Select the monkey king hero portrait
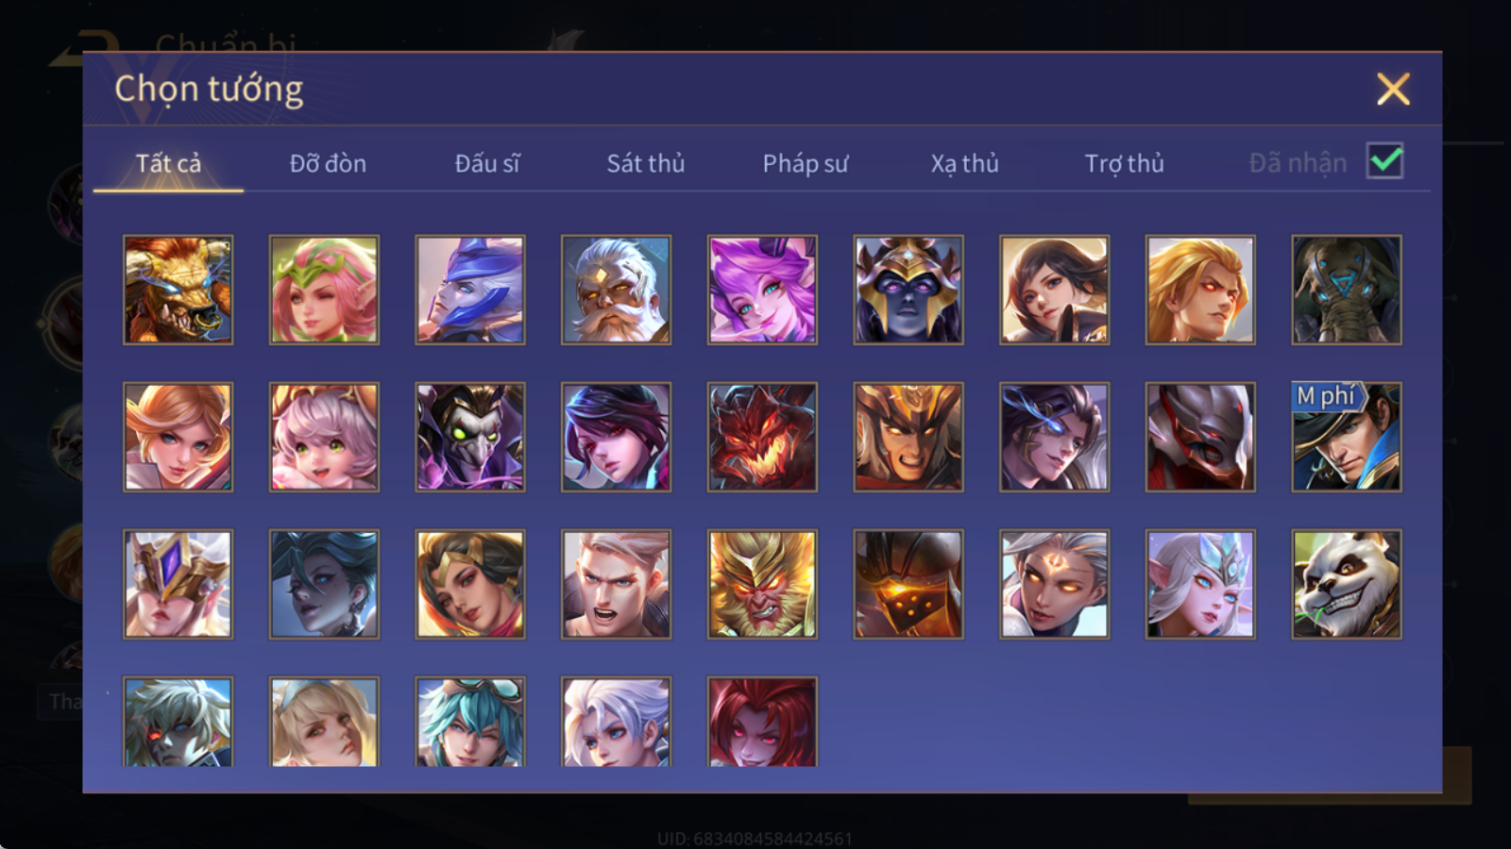The image size is (1511, 849). 762,584
